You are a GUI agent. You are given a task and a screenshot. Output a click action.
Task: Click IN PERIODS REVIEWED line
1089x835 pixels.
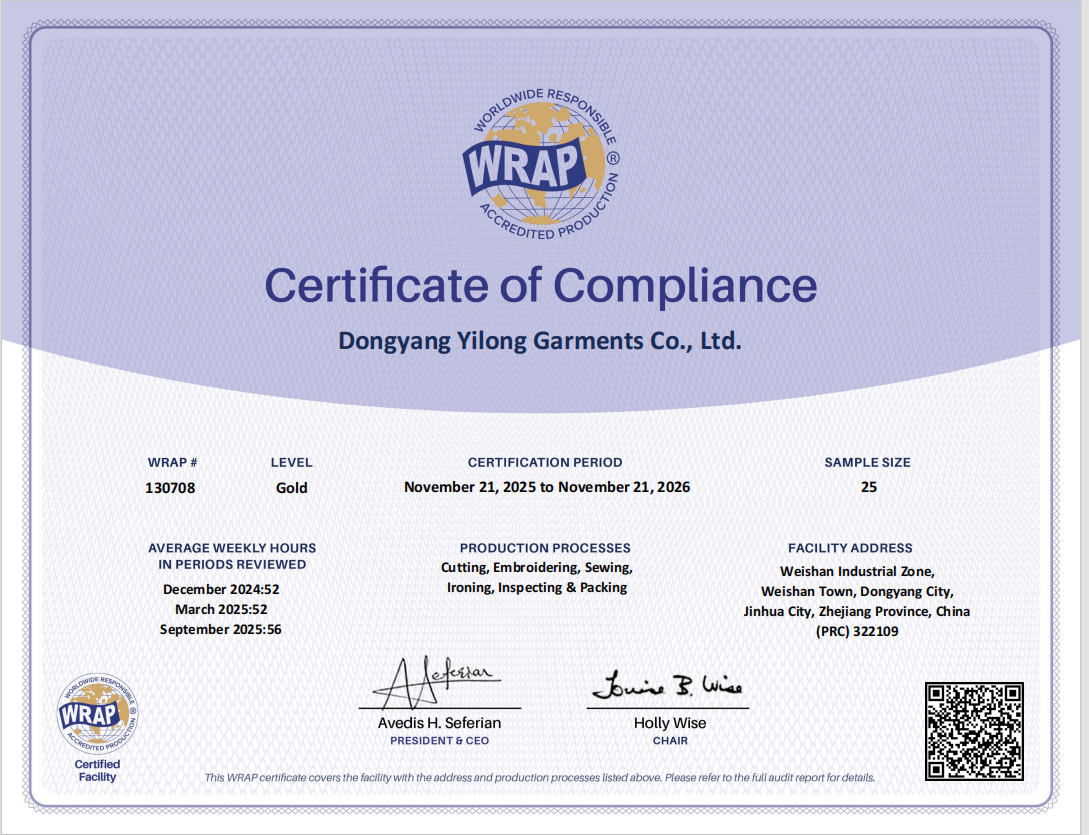click(x=232, y=565)
